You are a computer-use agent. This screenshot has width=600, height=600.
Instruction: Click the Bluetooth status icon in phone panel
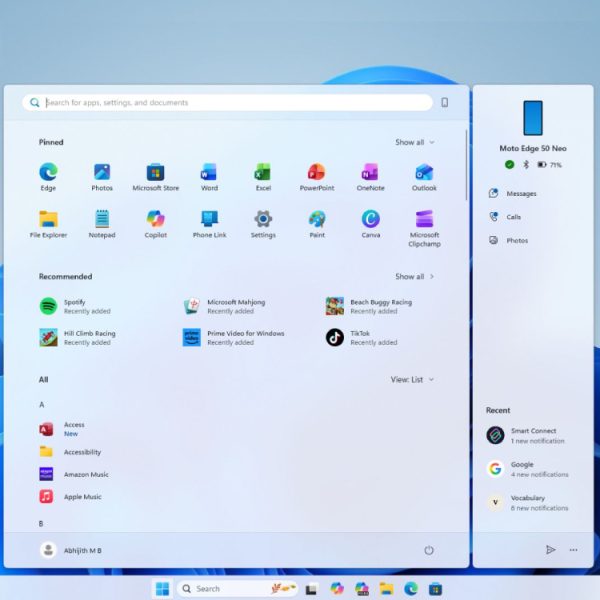point(526,165)
